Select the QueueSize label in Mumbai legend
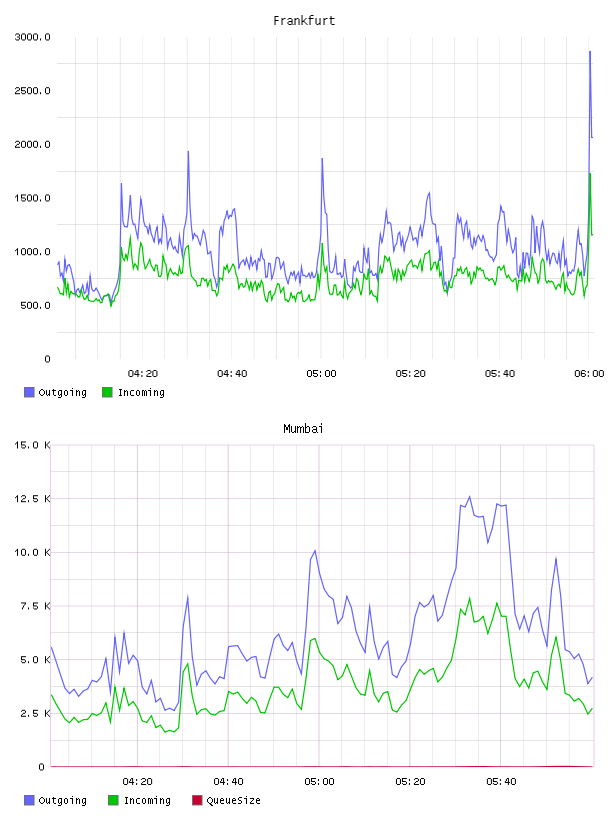608x816 pixels. click(x=233, y=801)
